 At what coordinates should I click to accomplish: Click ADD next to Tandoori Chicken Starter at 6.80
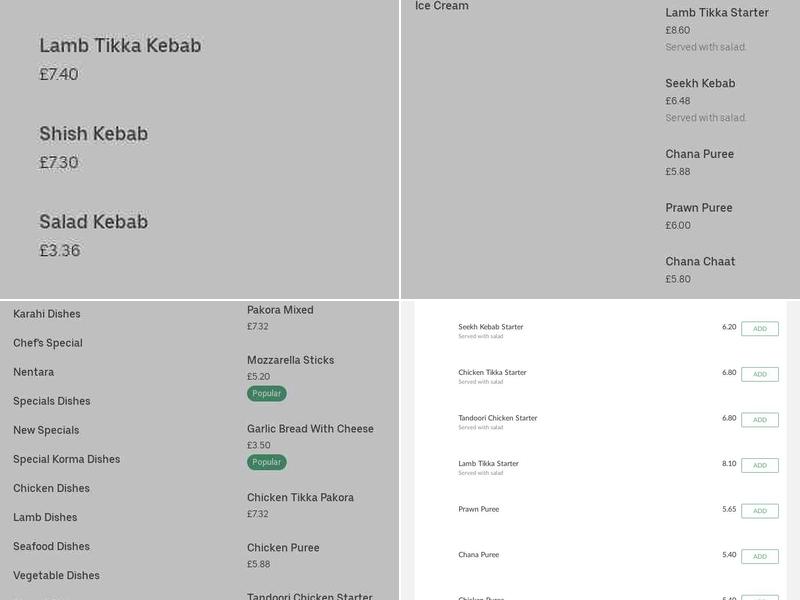click(x=759, y=420)
